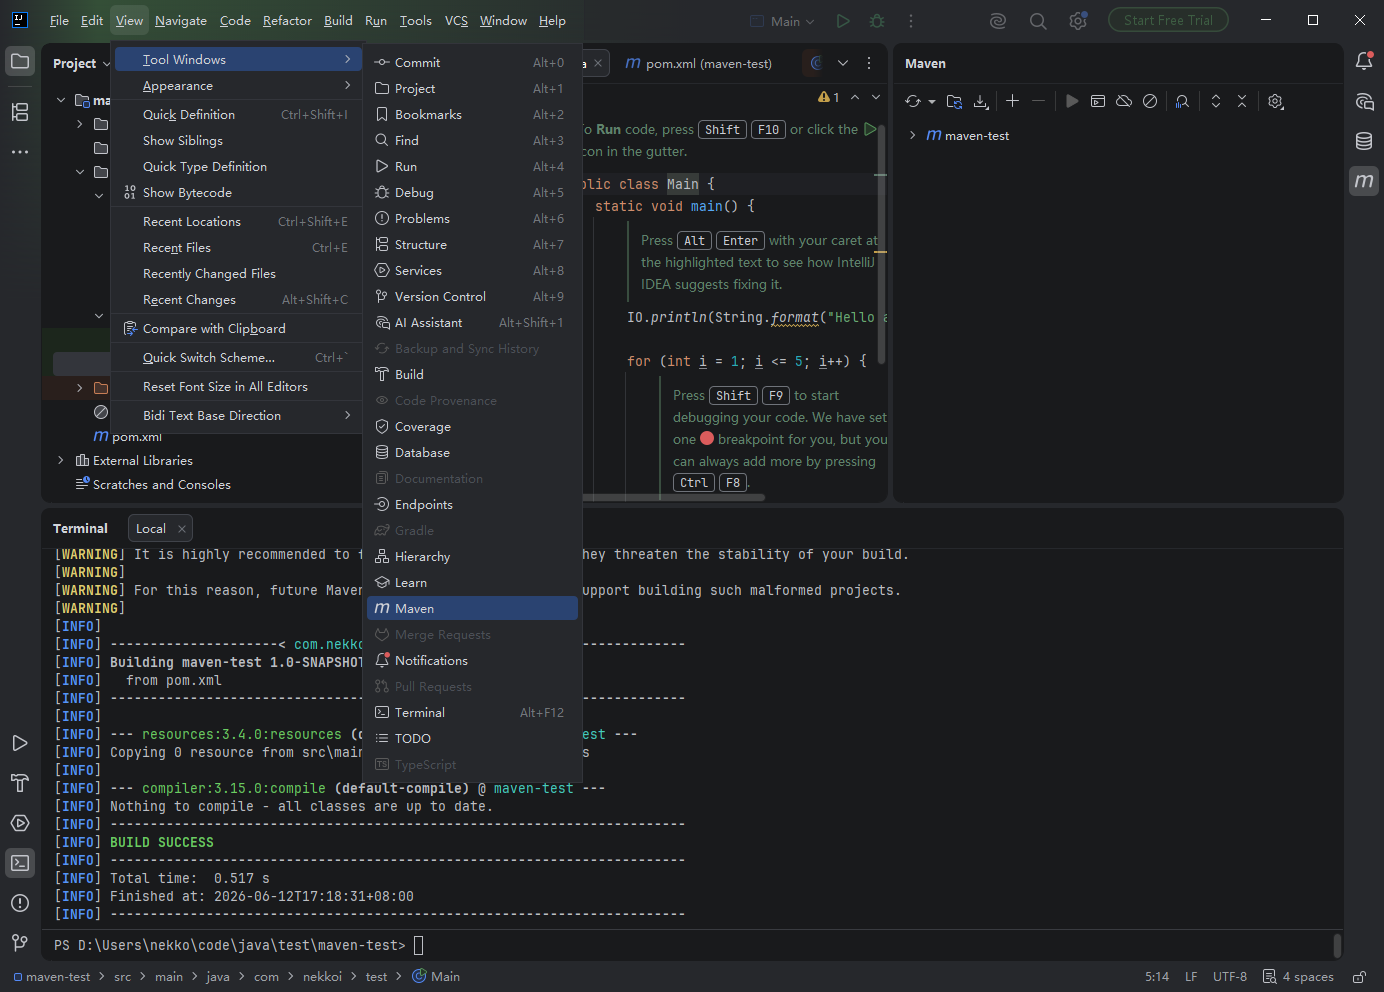The height and width of the screenshot is (992, 1384).
Task: Toggle Maven offline mode cloud icon
Action: (x=1124, y=101)
